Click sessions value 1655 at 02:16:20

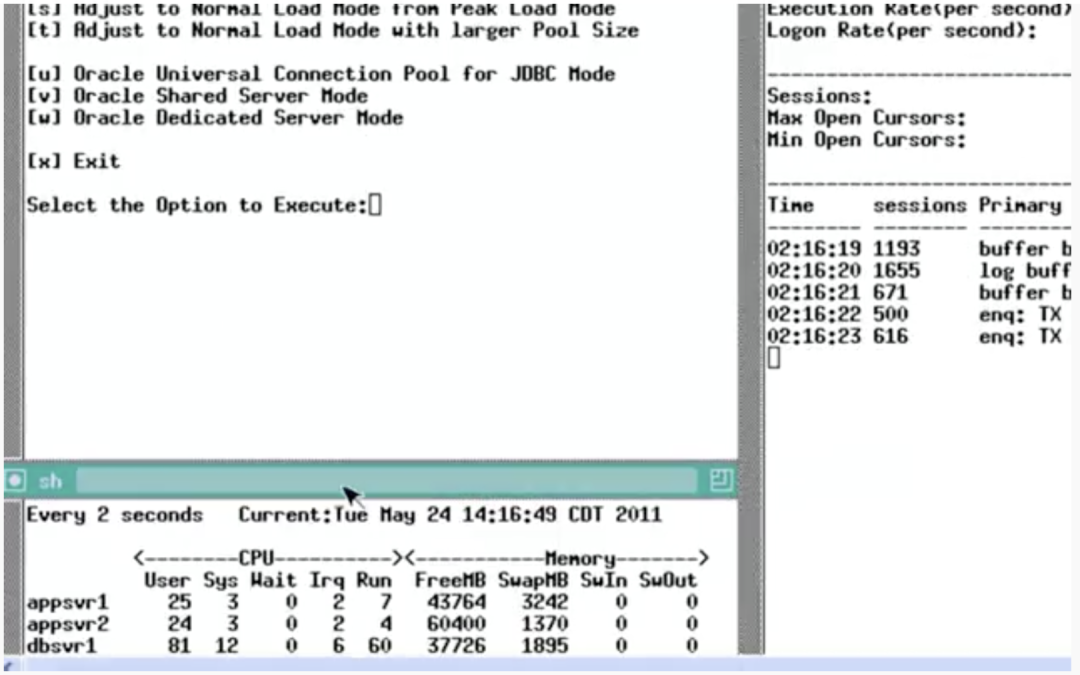[897, 271]
